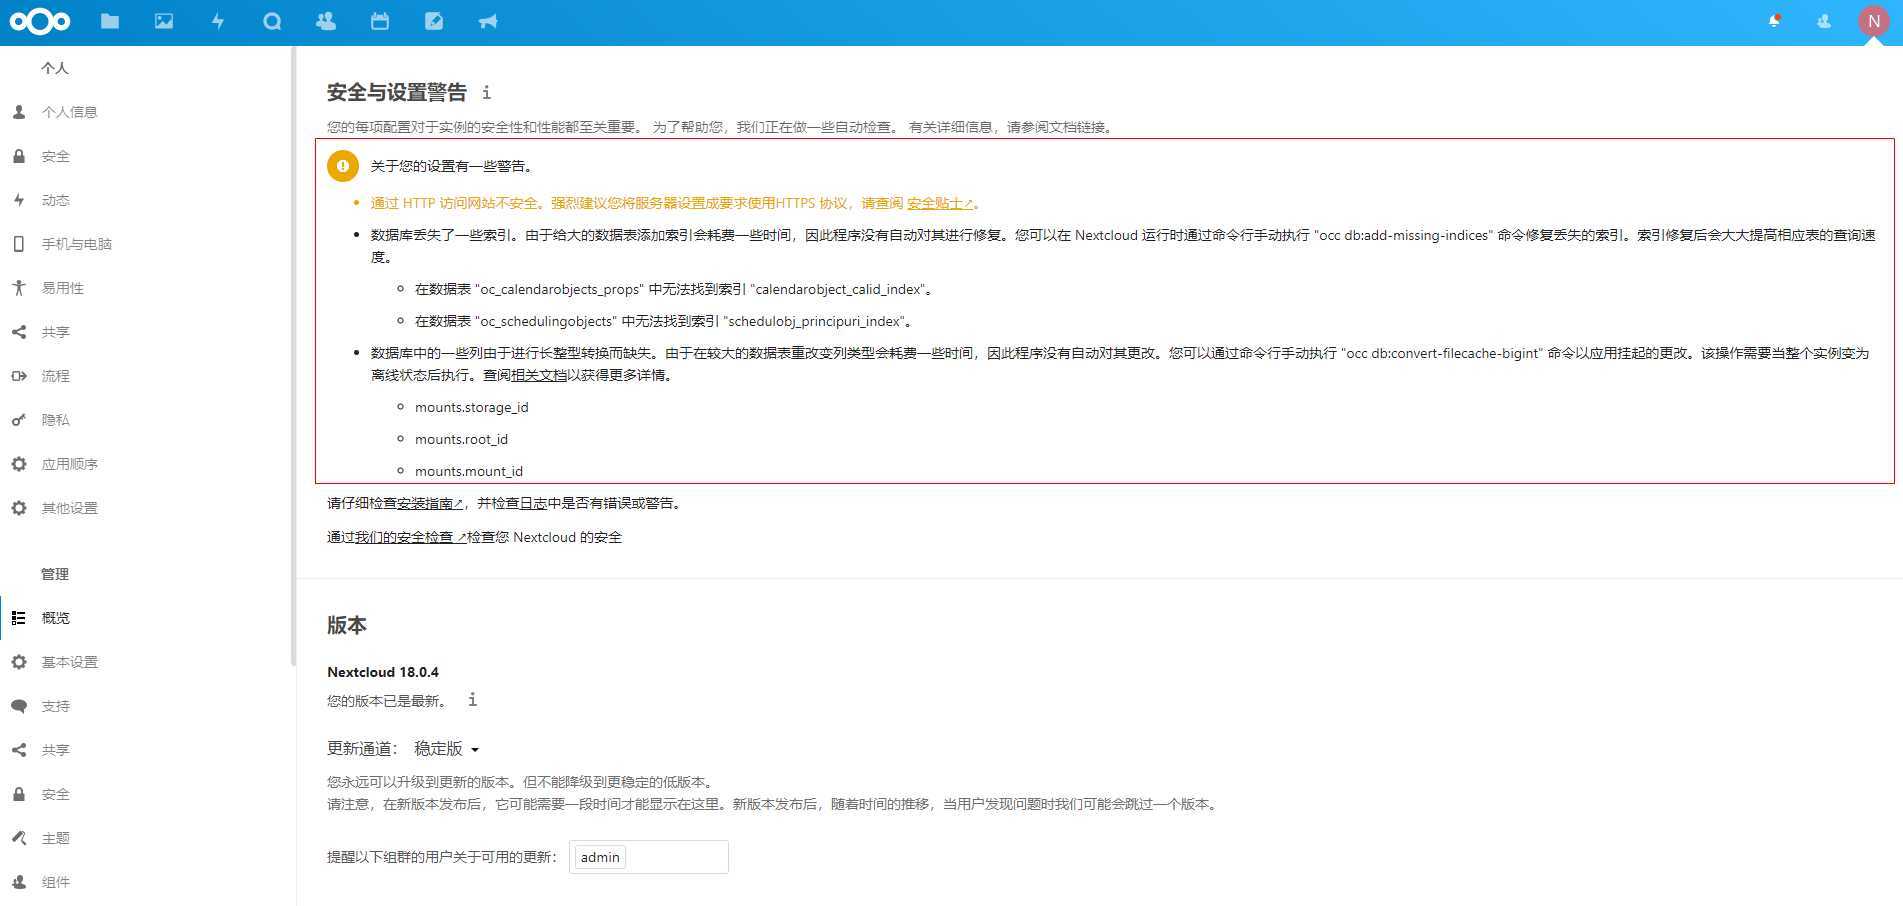
Task: Open the Photos app icon
Action: pyautogui.click(x=164, y=21)
